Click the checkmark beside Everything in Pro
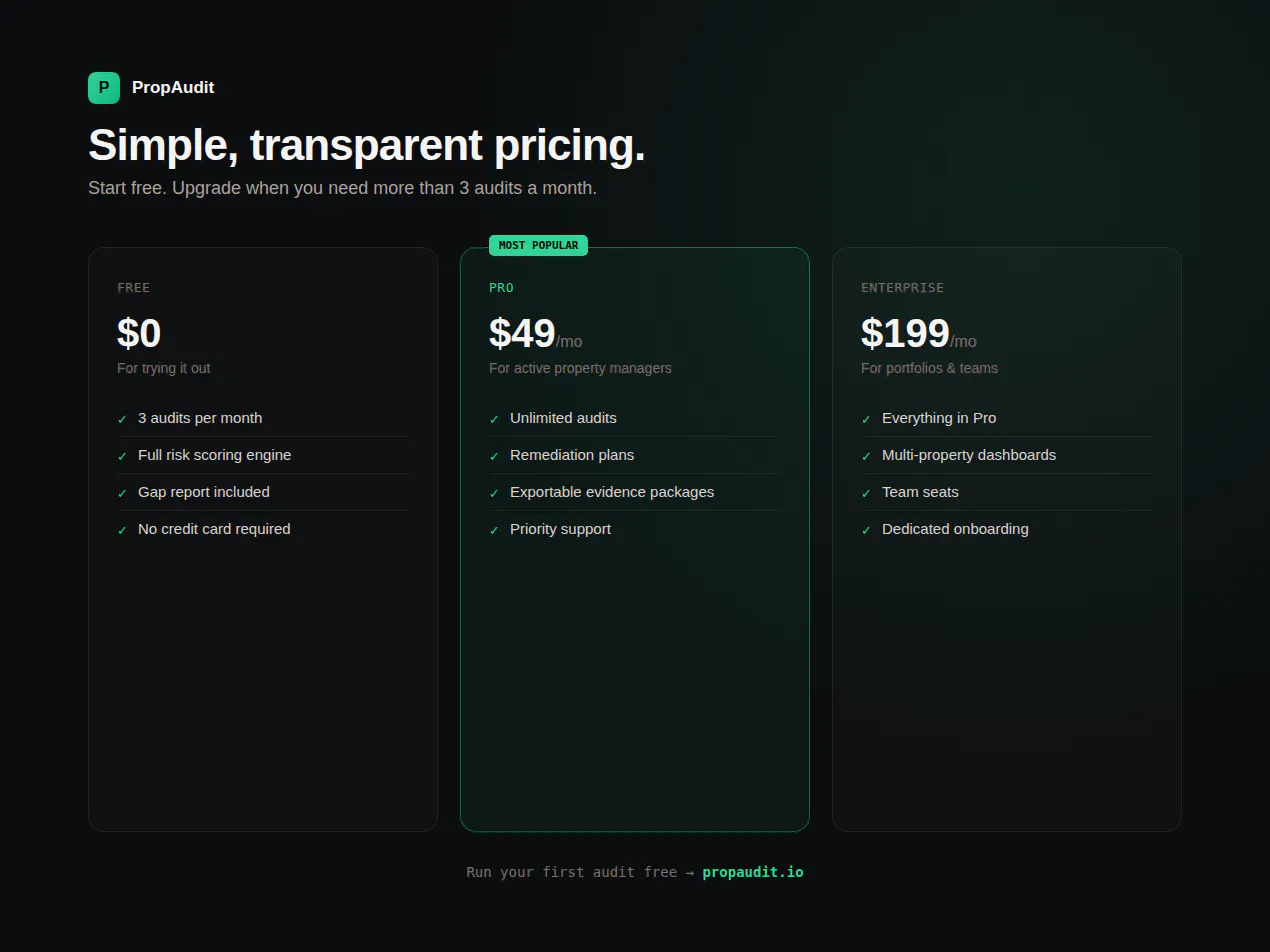The image size is (1270, 952). pos(866,419)
